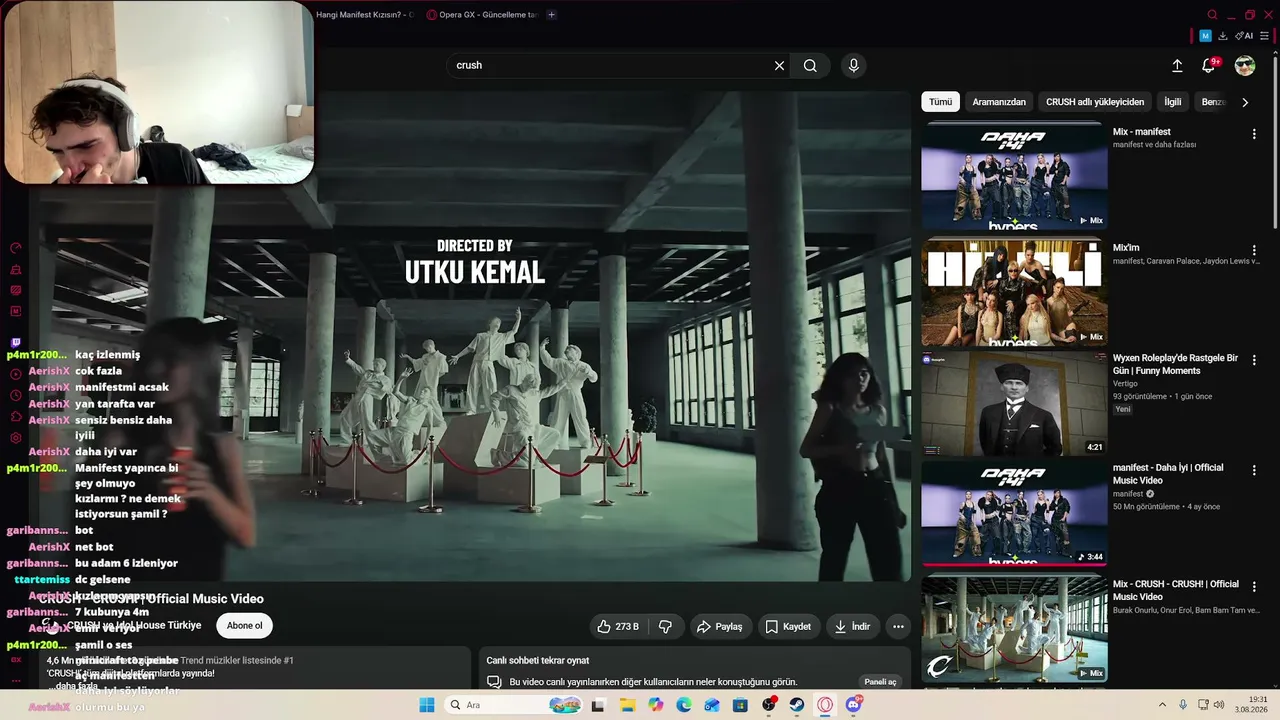Select the Aramanızdan filter chip

999,102
